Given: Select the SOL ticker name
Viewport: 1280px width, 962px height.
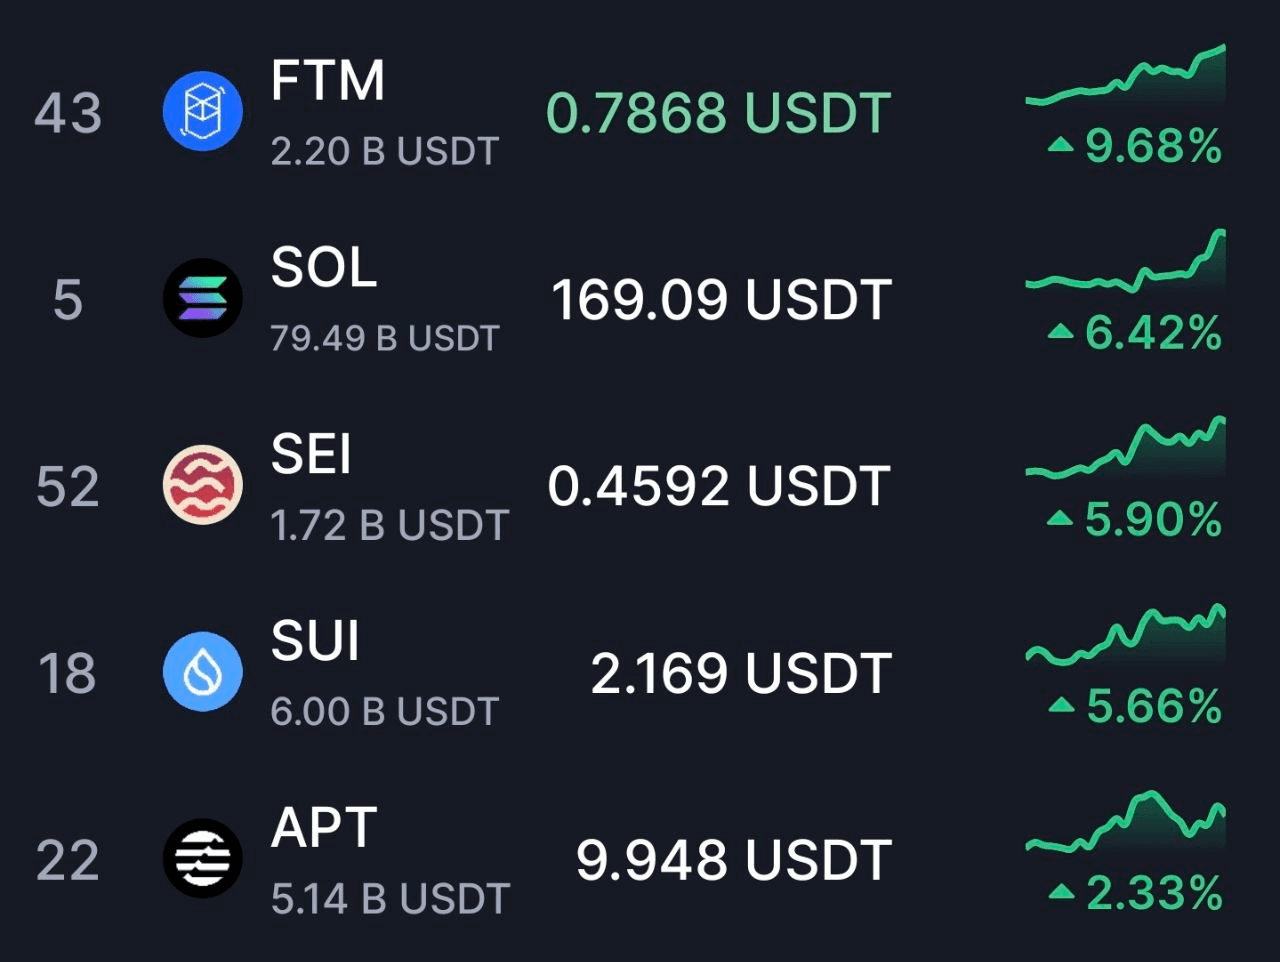Looking at the screenshot, I should pyautogui.click(x=324, y=267).
